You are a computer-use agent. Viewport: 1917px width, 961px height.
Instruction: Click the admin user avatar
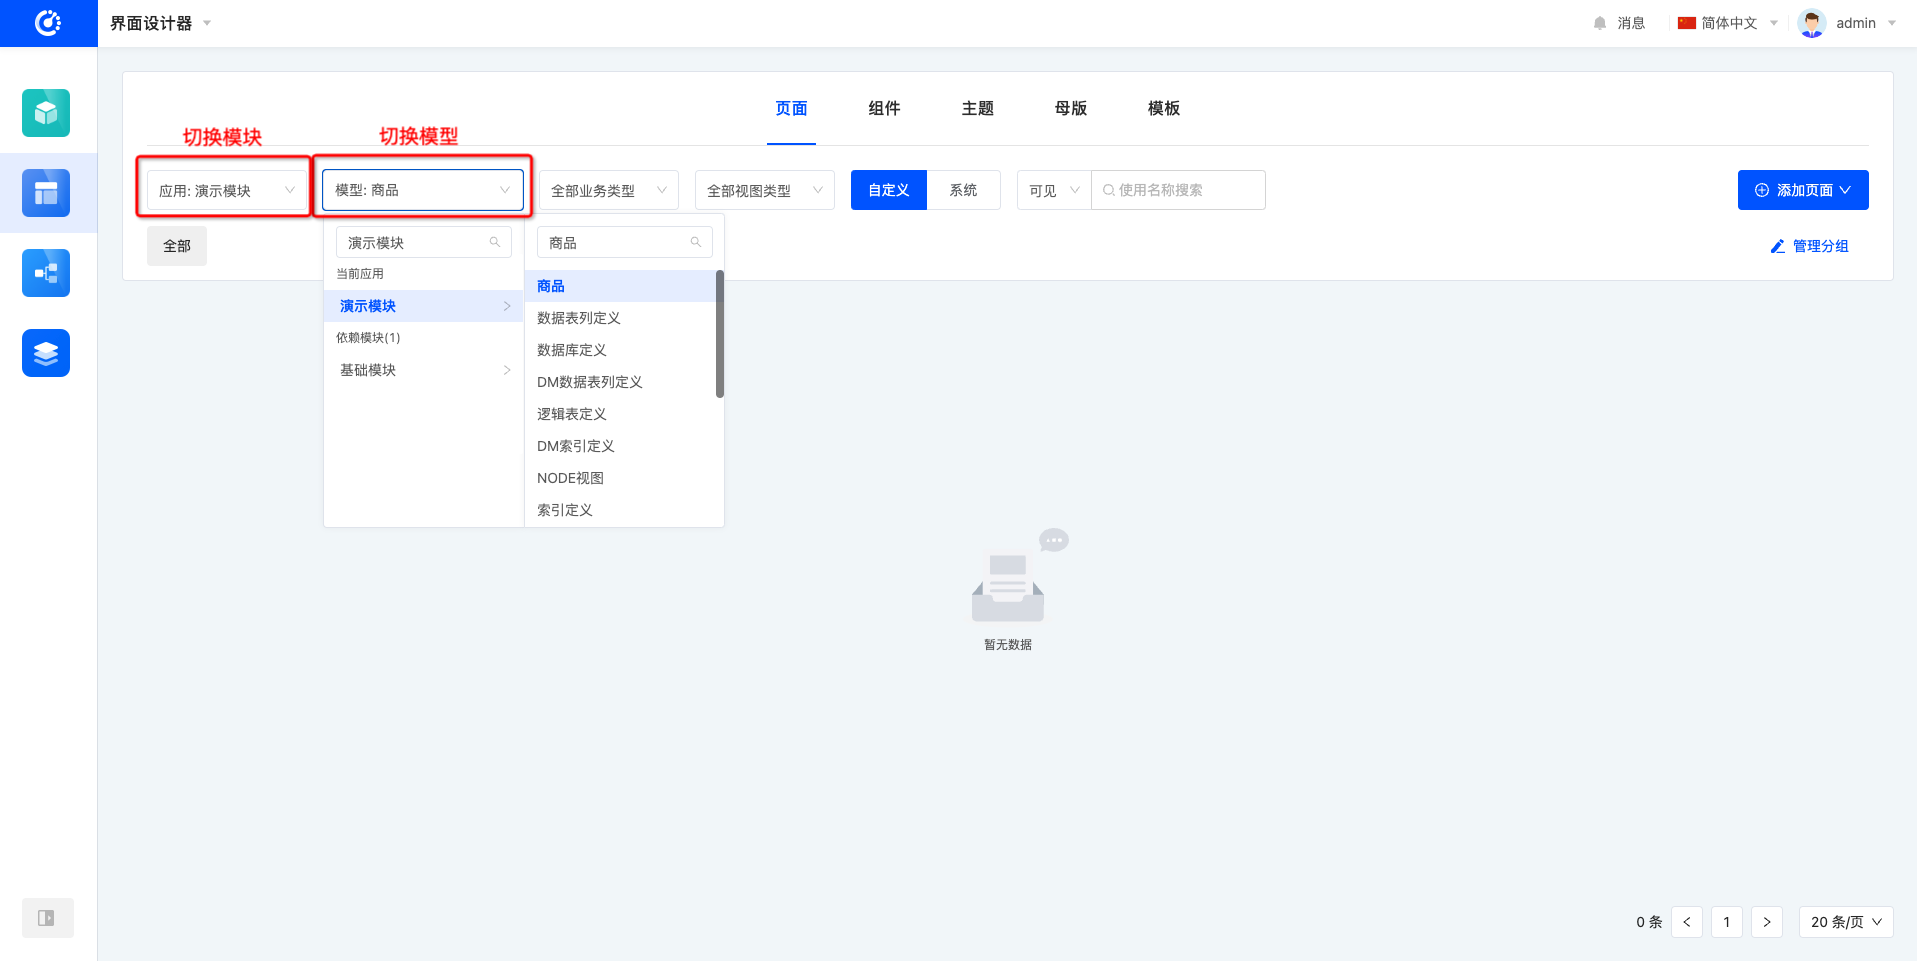tap(1811, 23)
